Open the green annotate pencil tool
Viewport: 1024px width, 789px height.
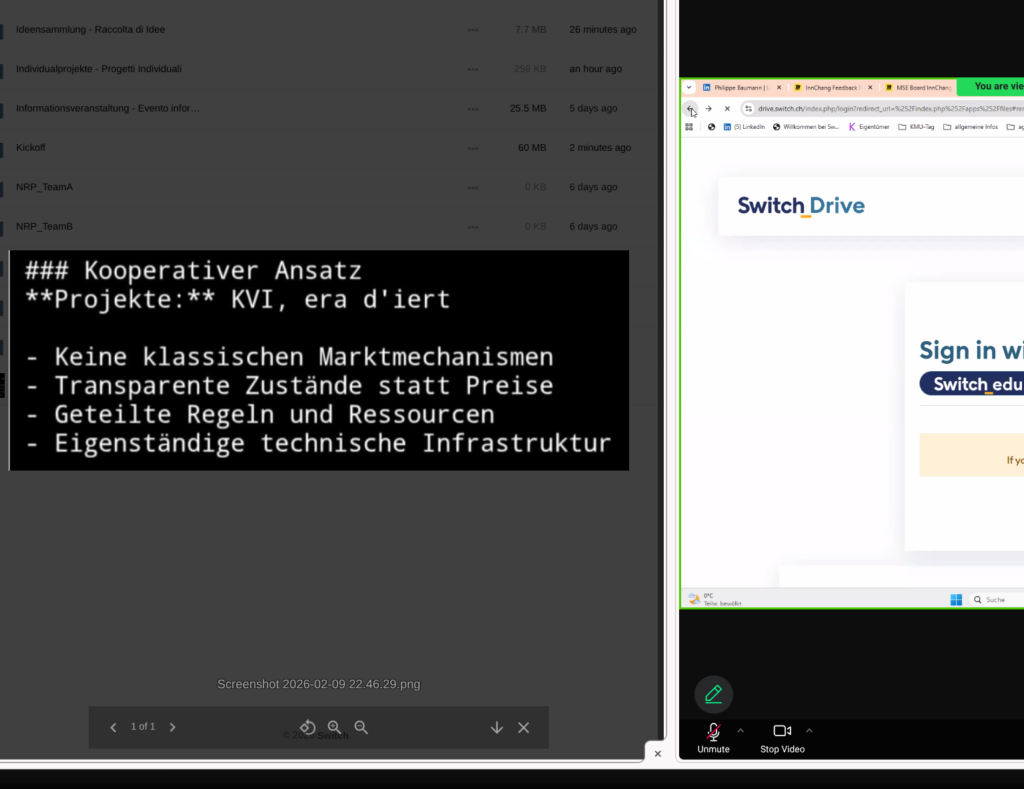tap(713, 694)
